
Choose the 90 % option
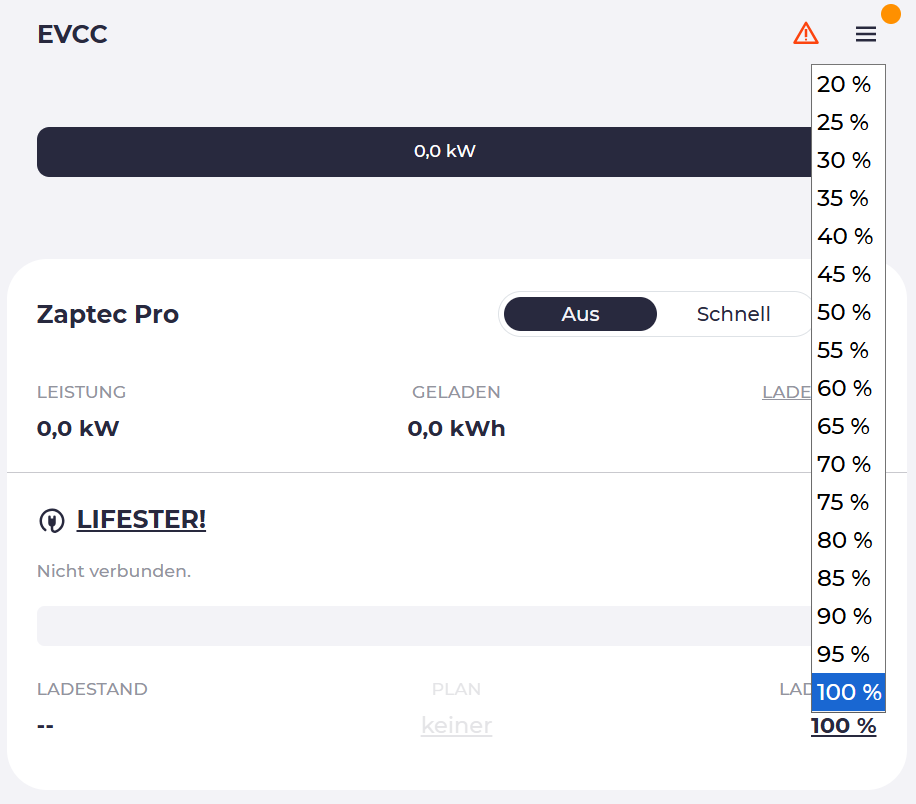(x=845, y=617)
